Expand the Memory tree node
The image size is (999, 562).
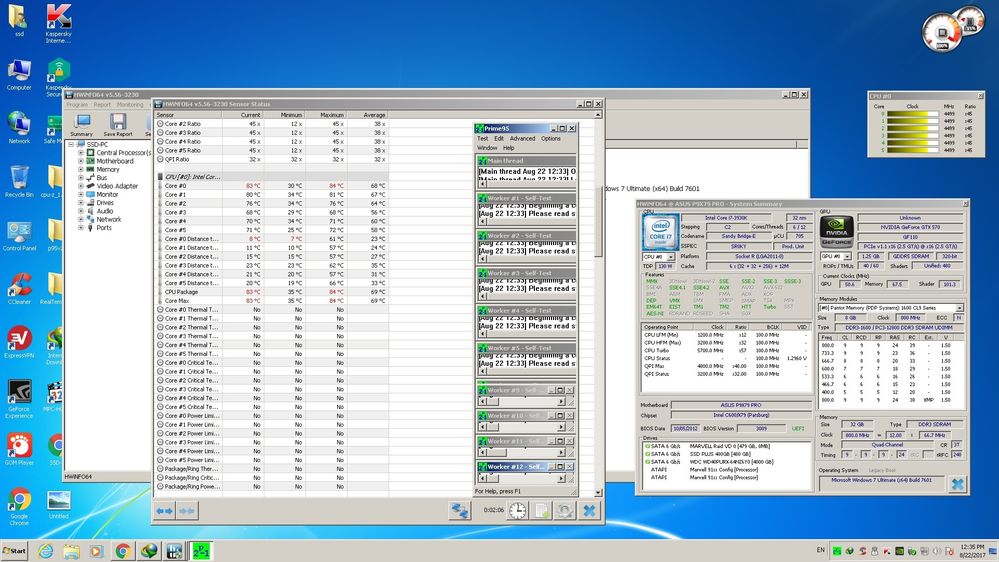click(x=81, y=169)
